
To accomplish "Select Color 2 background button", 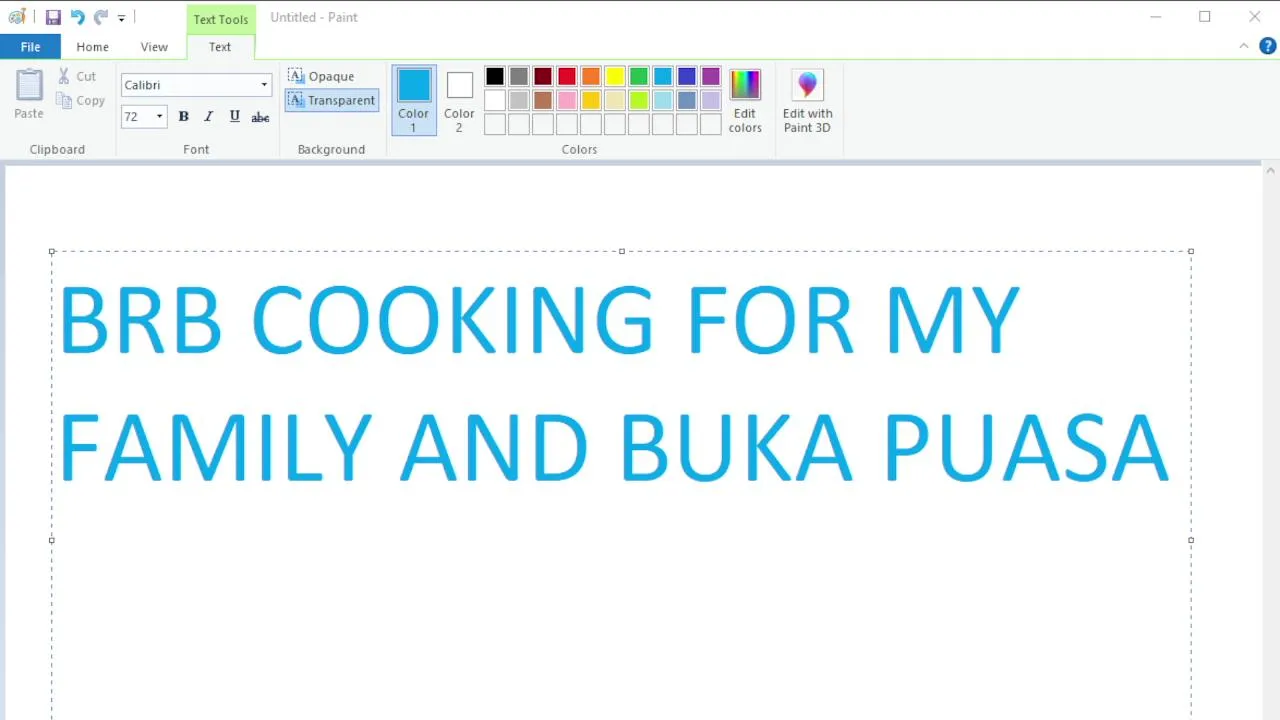I will (x=459, y=100).
